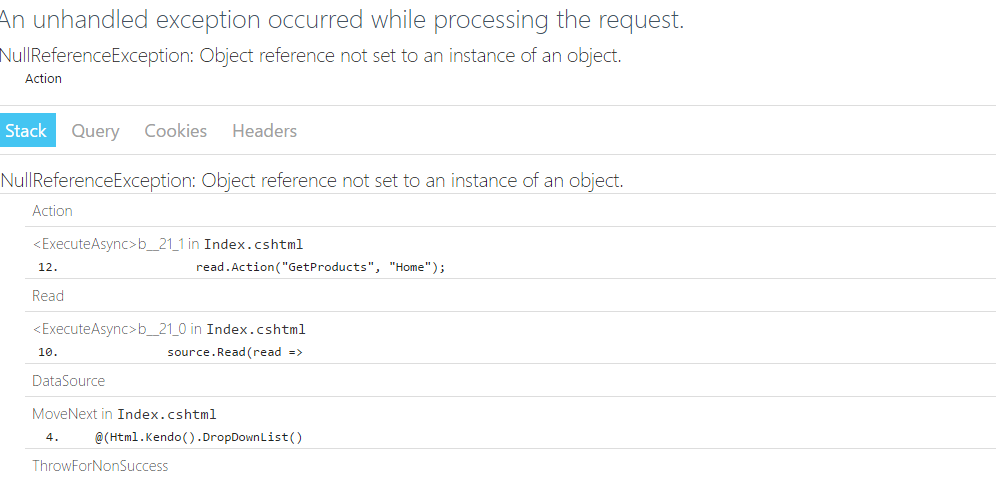This screenshot has width=996, height=481.
Task: Expand the ExecuteAsync b__21_0 Index.cshtml frame
Action: tap(169, 329)
